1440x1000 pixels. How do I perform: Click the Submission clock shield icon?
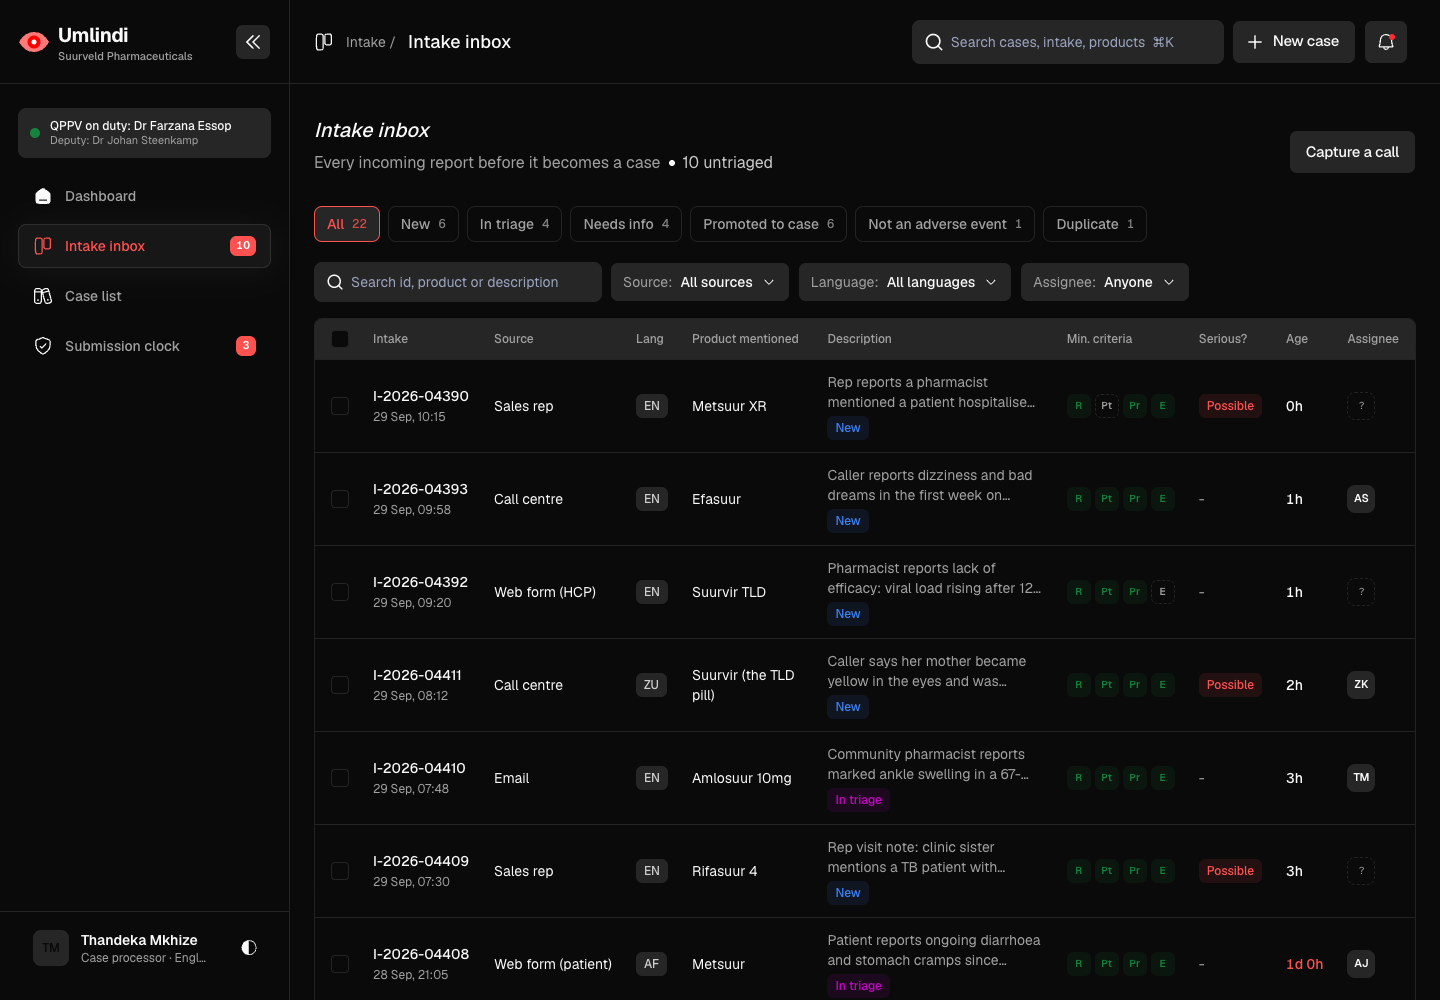tap(43, 346)
